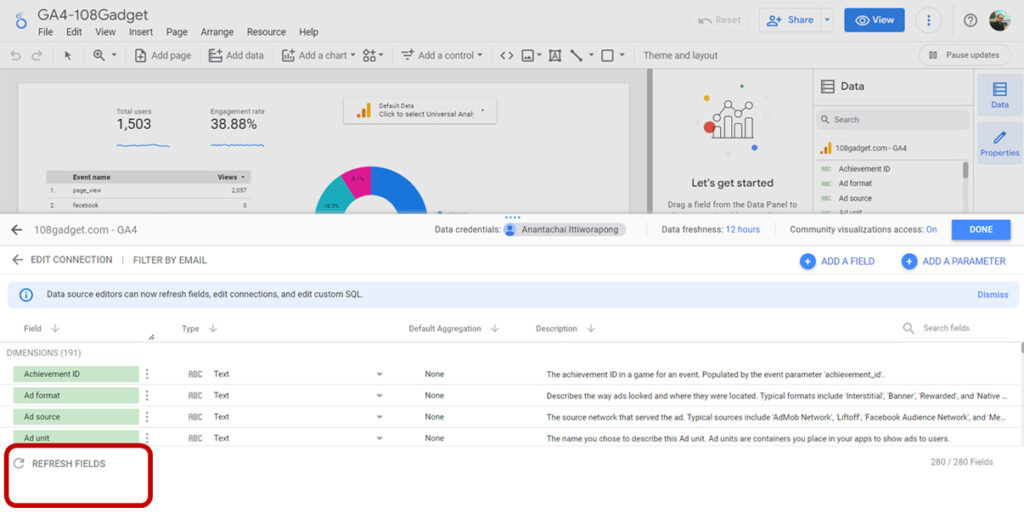The height and width of the screenshot is (530, 1024).
Task: Open FILTER BY EMAIL option
Action: 170,260
